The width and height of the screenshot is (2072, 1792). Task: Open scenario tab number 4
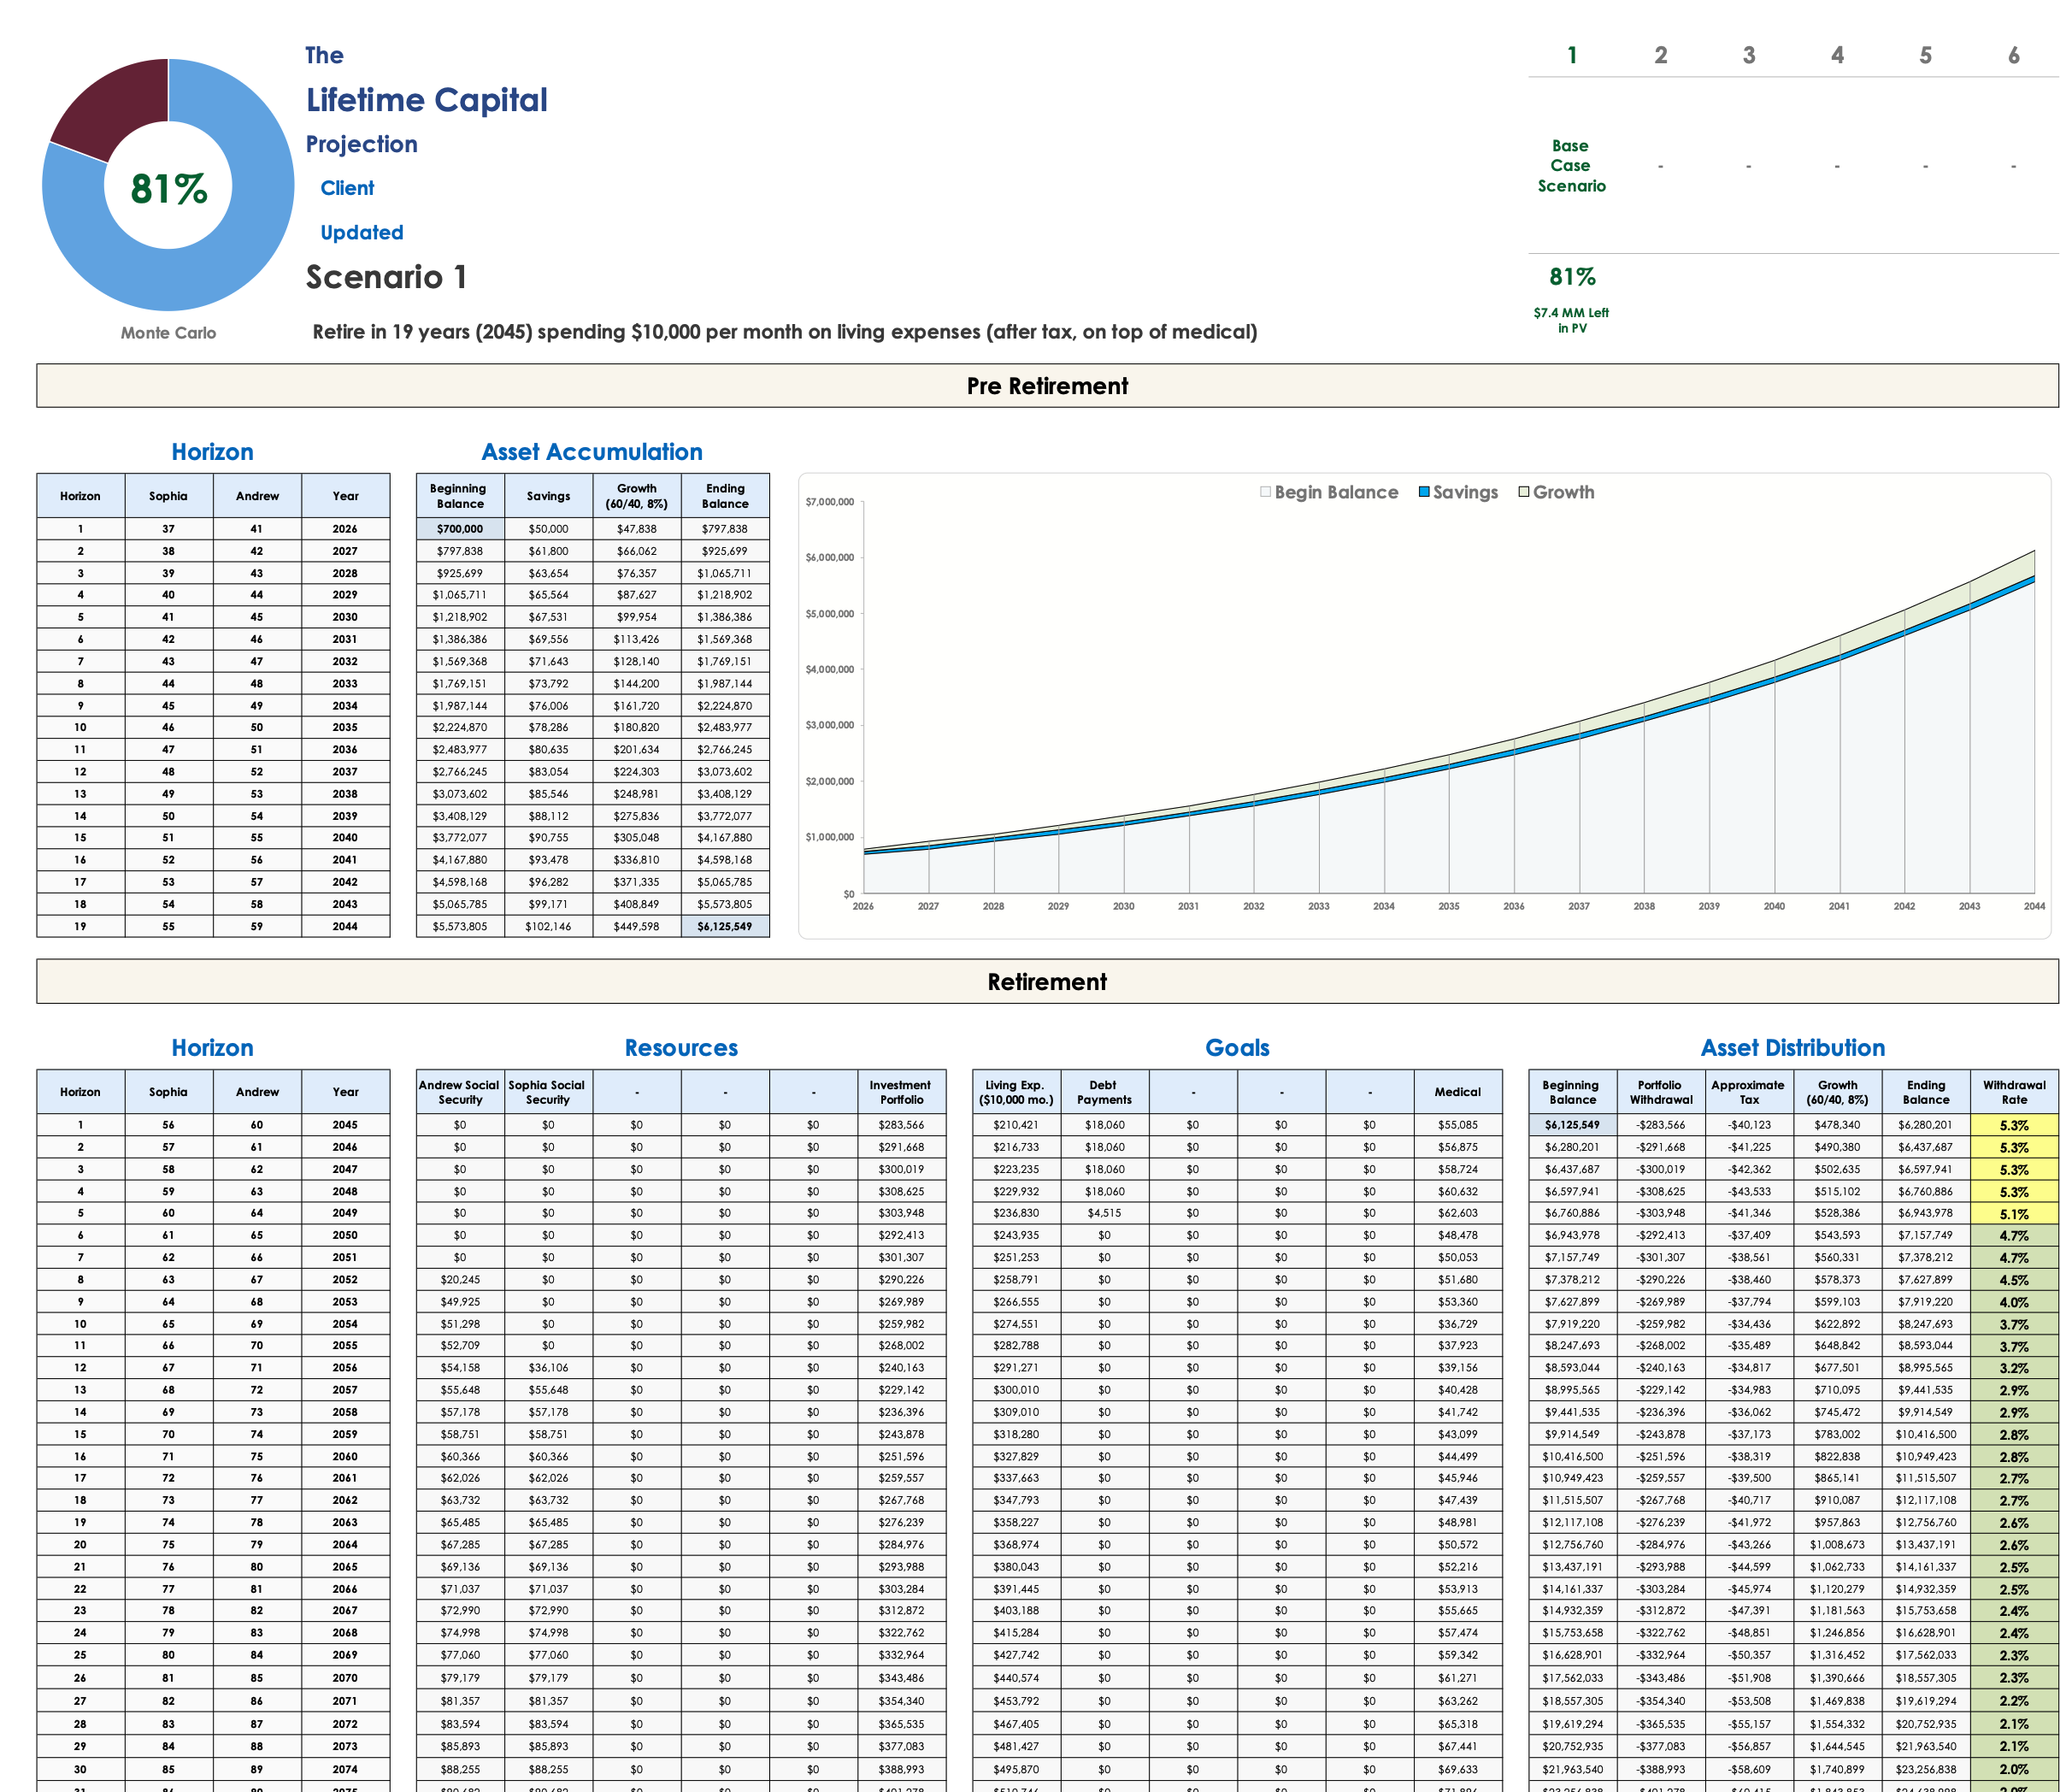tap(1837, 55)
